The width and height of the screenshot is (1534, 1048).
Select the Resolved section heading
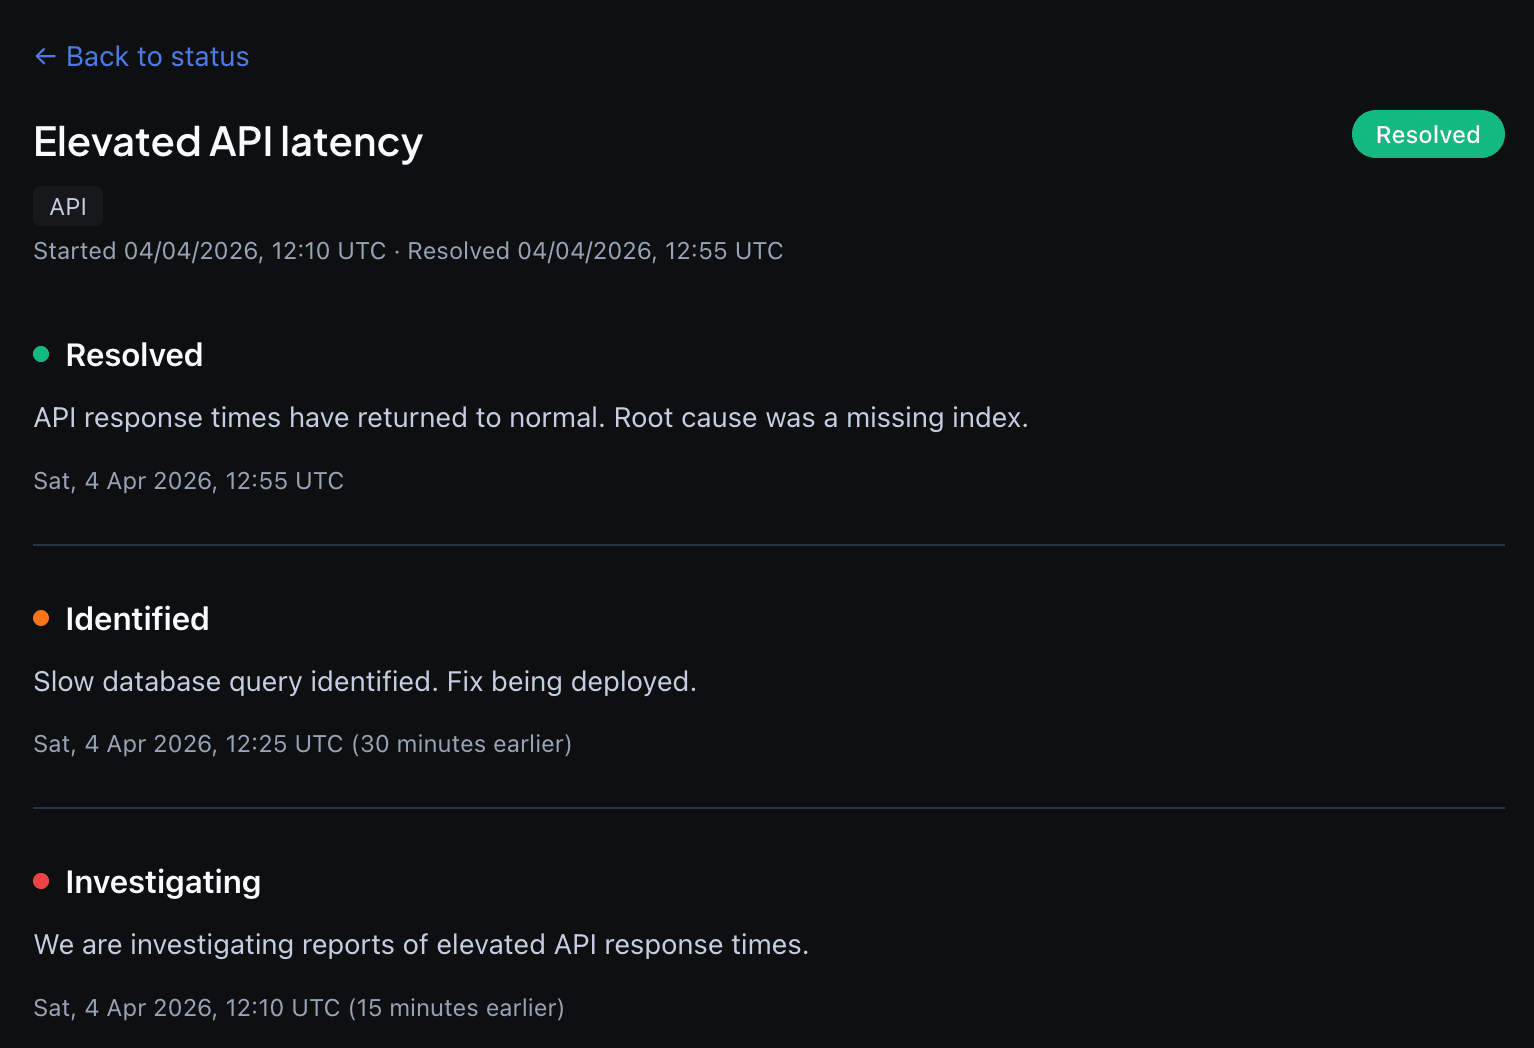134,355
